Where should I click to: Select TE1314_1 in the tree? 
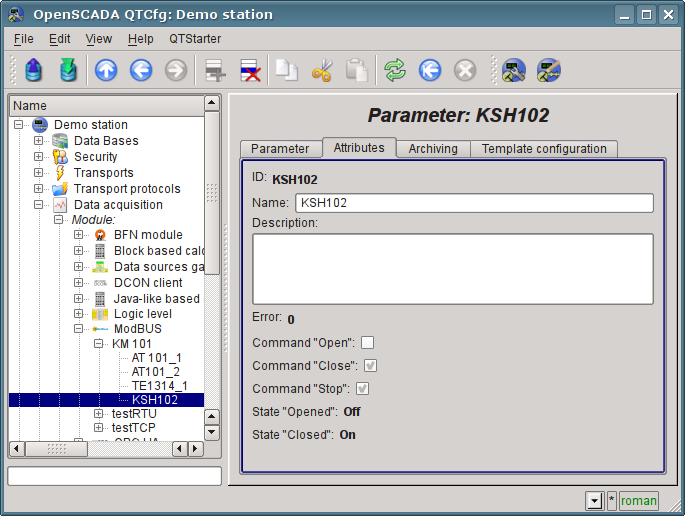click(x=159, y=385)
